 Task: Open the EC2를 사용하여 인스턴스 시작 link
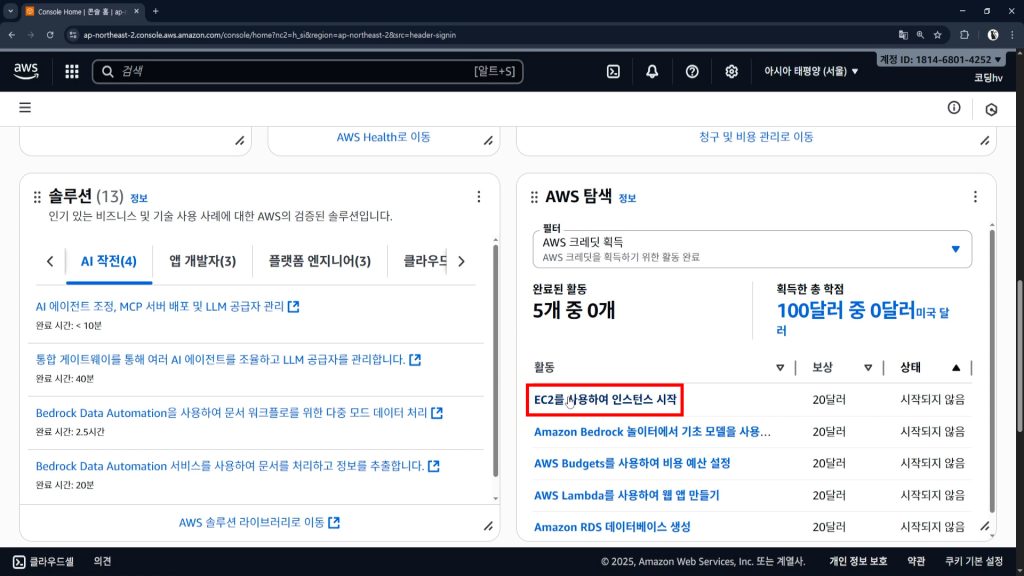[605, 399]
